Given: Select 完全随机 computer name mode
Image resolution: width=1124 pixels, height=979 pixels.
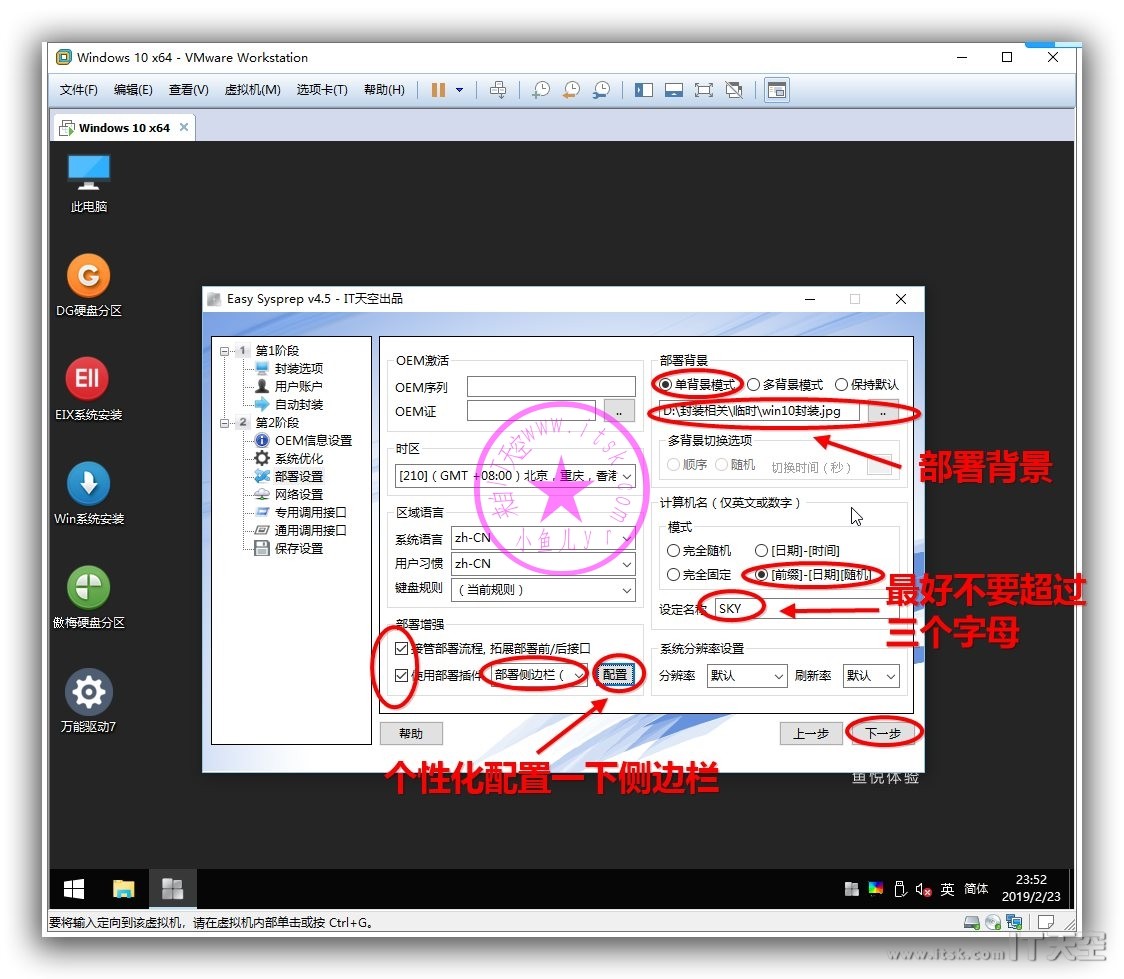Looking at the screenshot, I should [x=673, y=550].
